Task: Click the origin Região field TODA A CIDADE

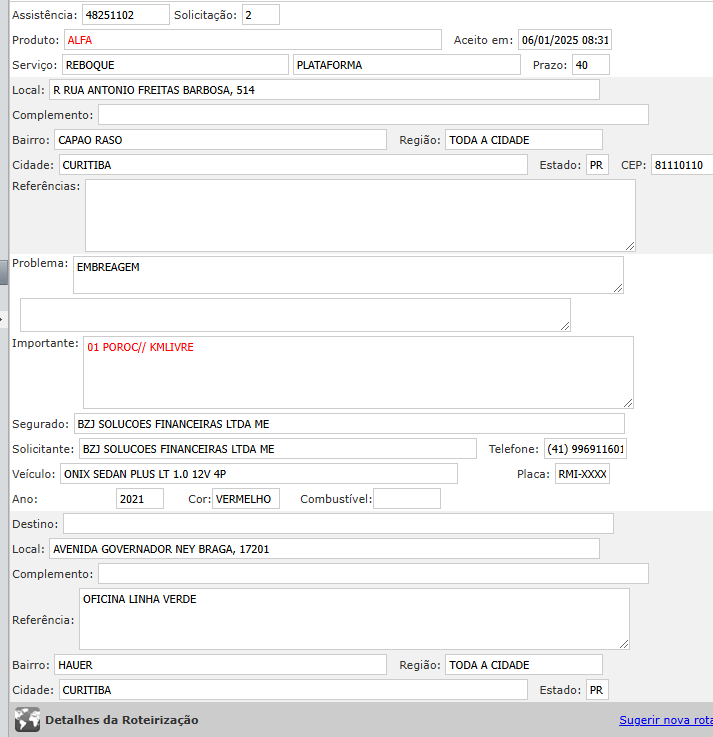Action: [x=524, y=140]
